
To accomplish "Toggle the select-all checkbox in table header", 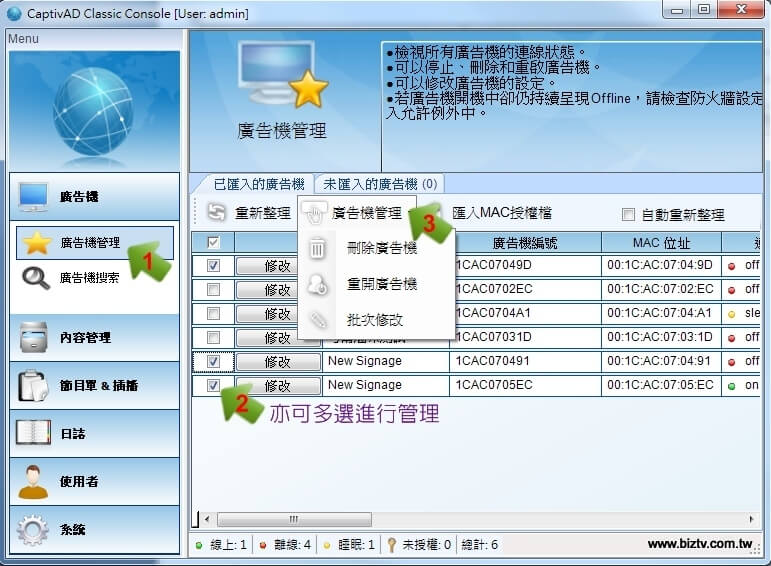I will click(x=213, y=242).
